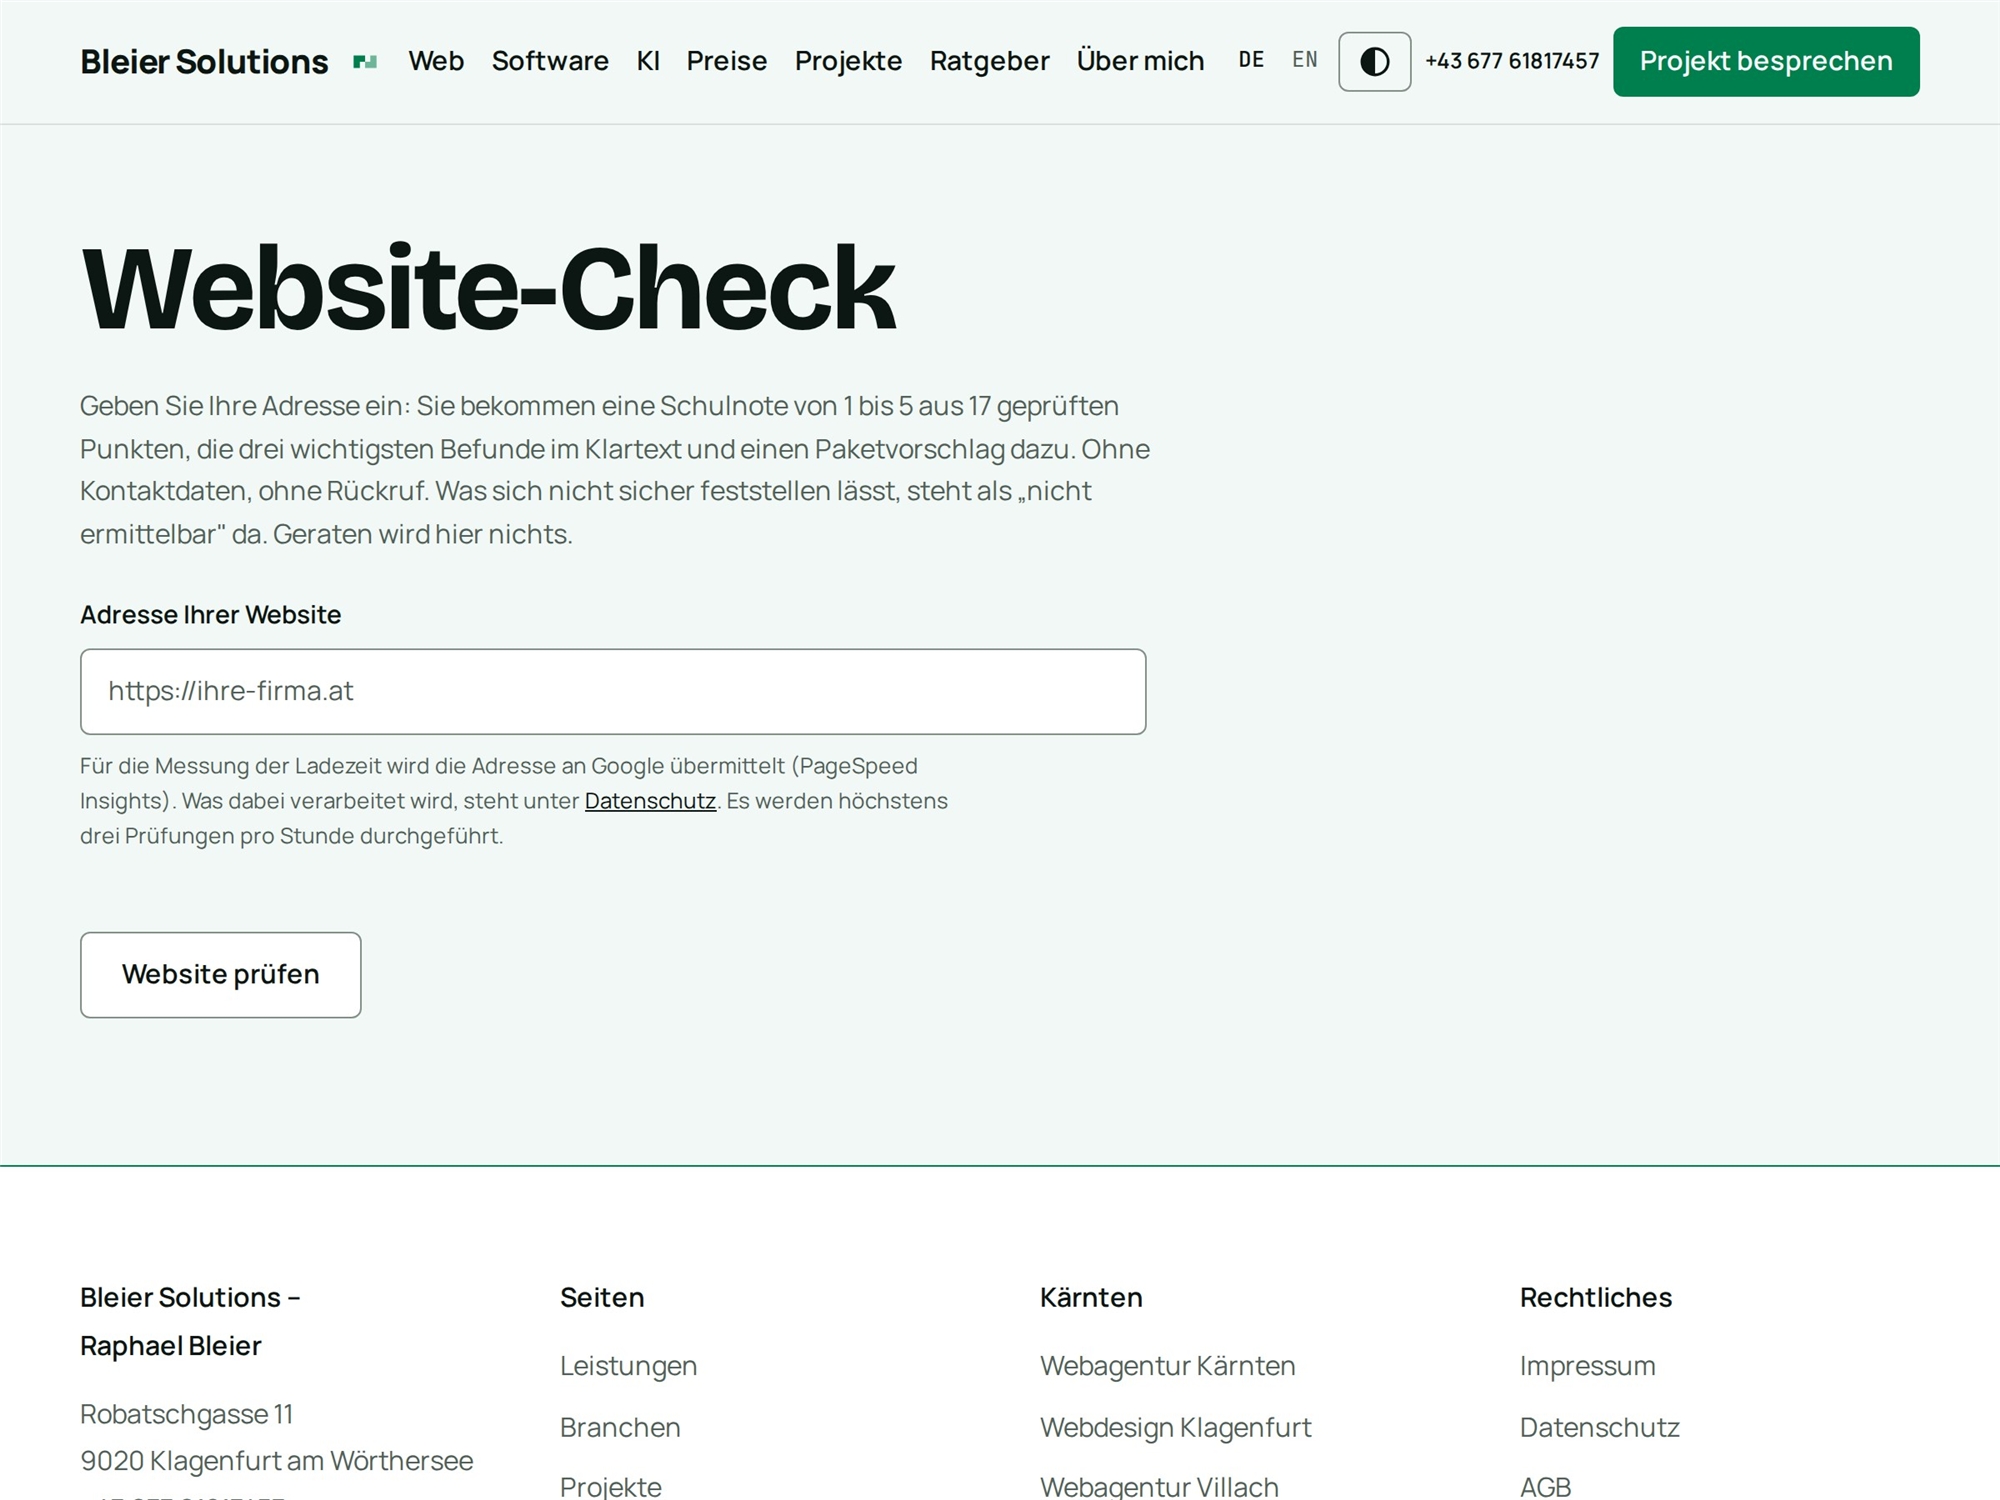Open Webdesign Klagenfurt footer link
Screen dimensions: 2000x1500
pos(1176,1427)
